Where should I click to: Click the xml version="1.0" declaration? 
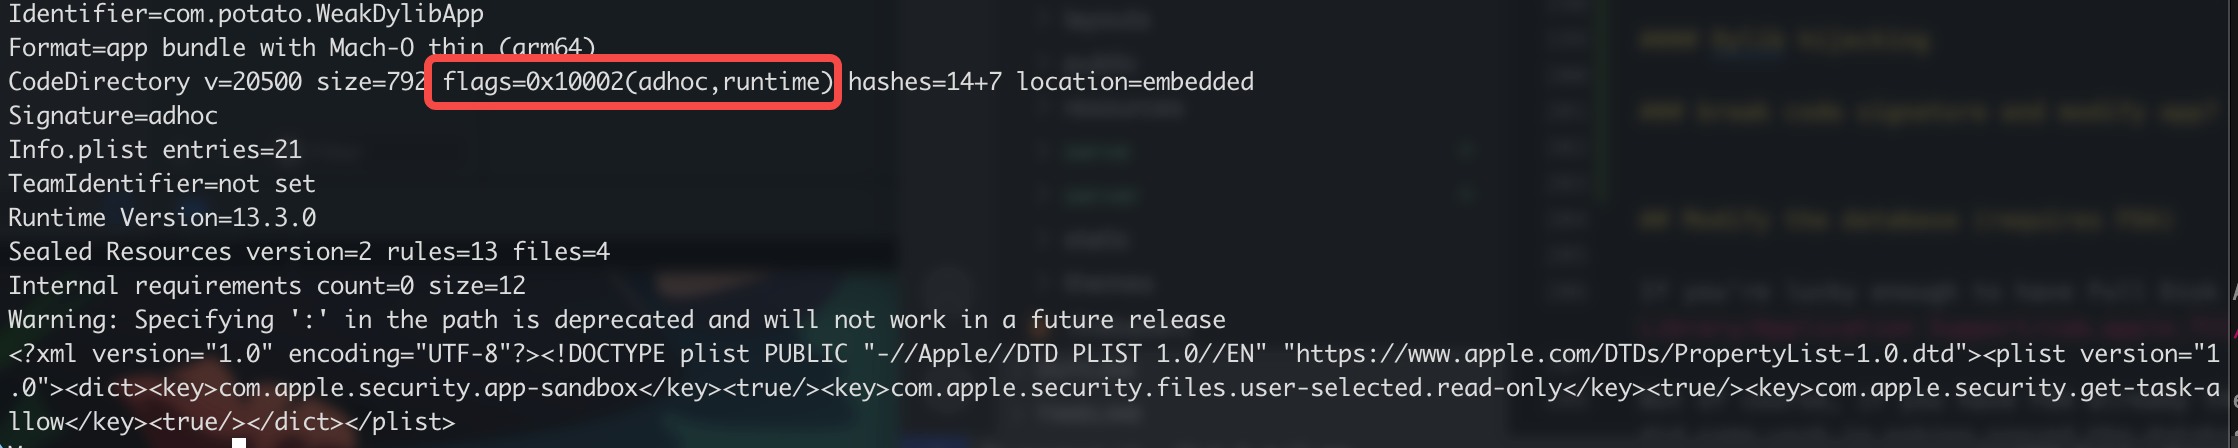pyautogui.click(x=141, y=354)
